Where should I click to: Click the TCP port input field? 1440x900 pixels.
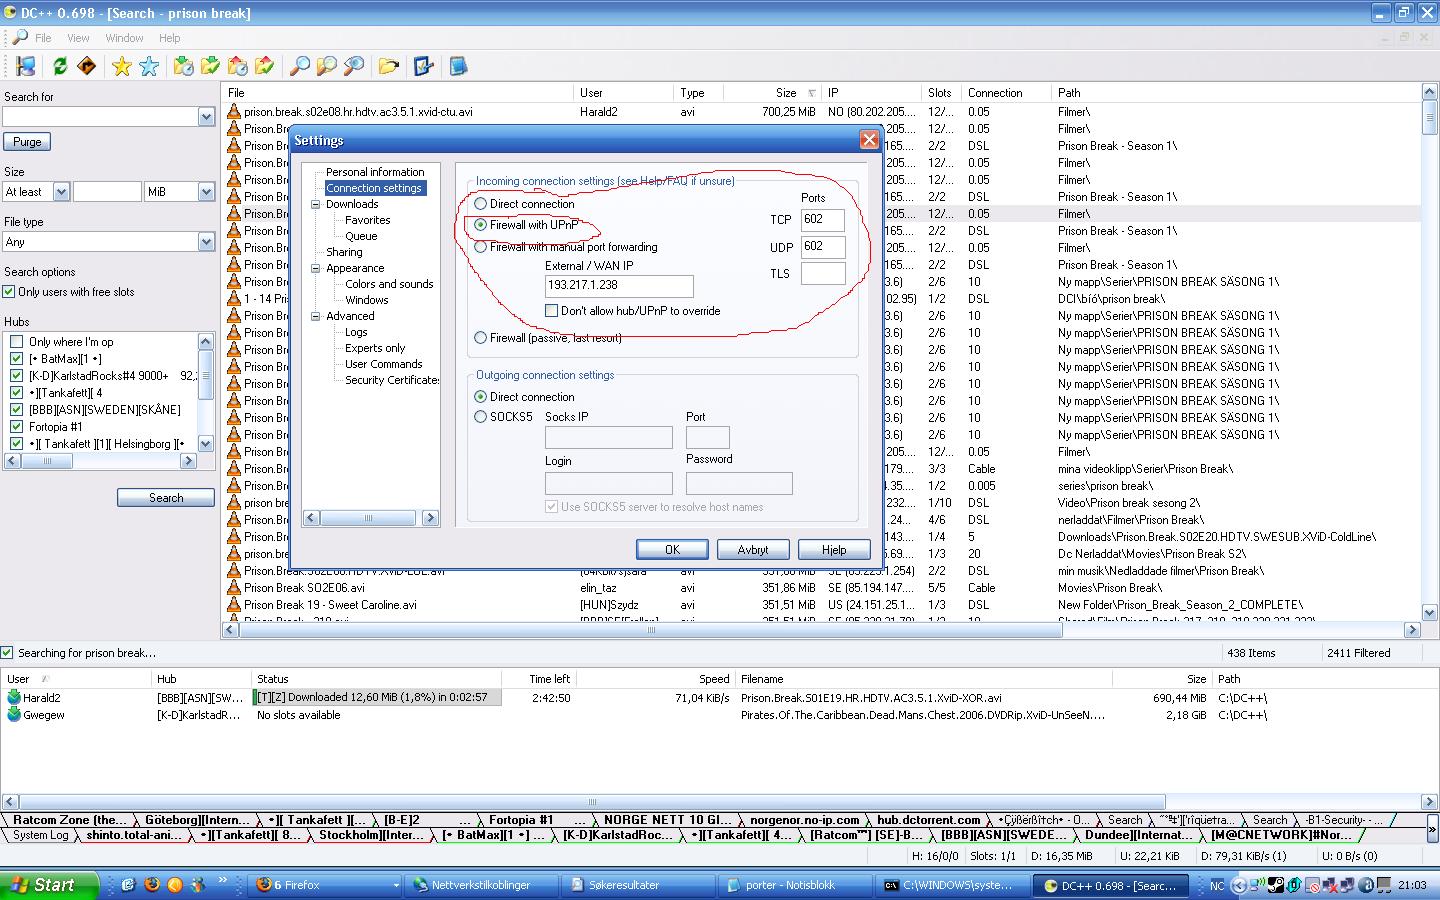click(x=823, y=220)
